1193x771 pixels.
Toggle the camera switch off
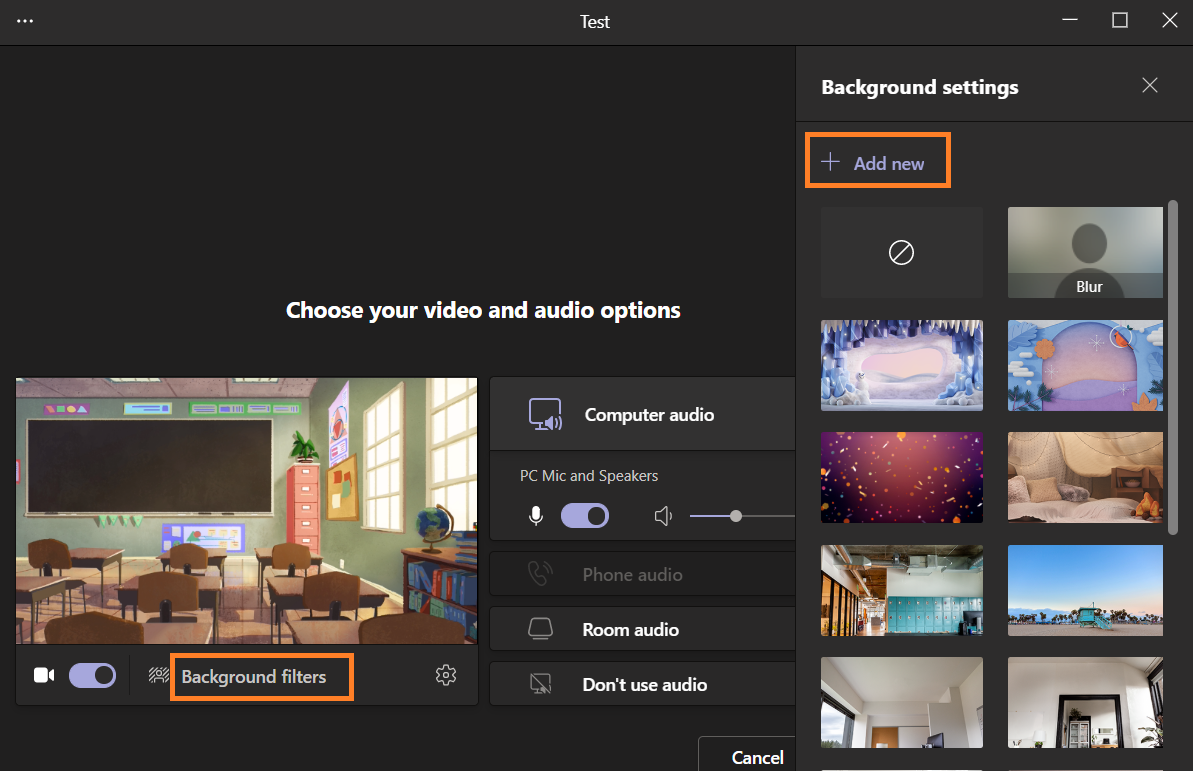[92, 675]
